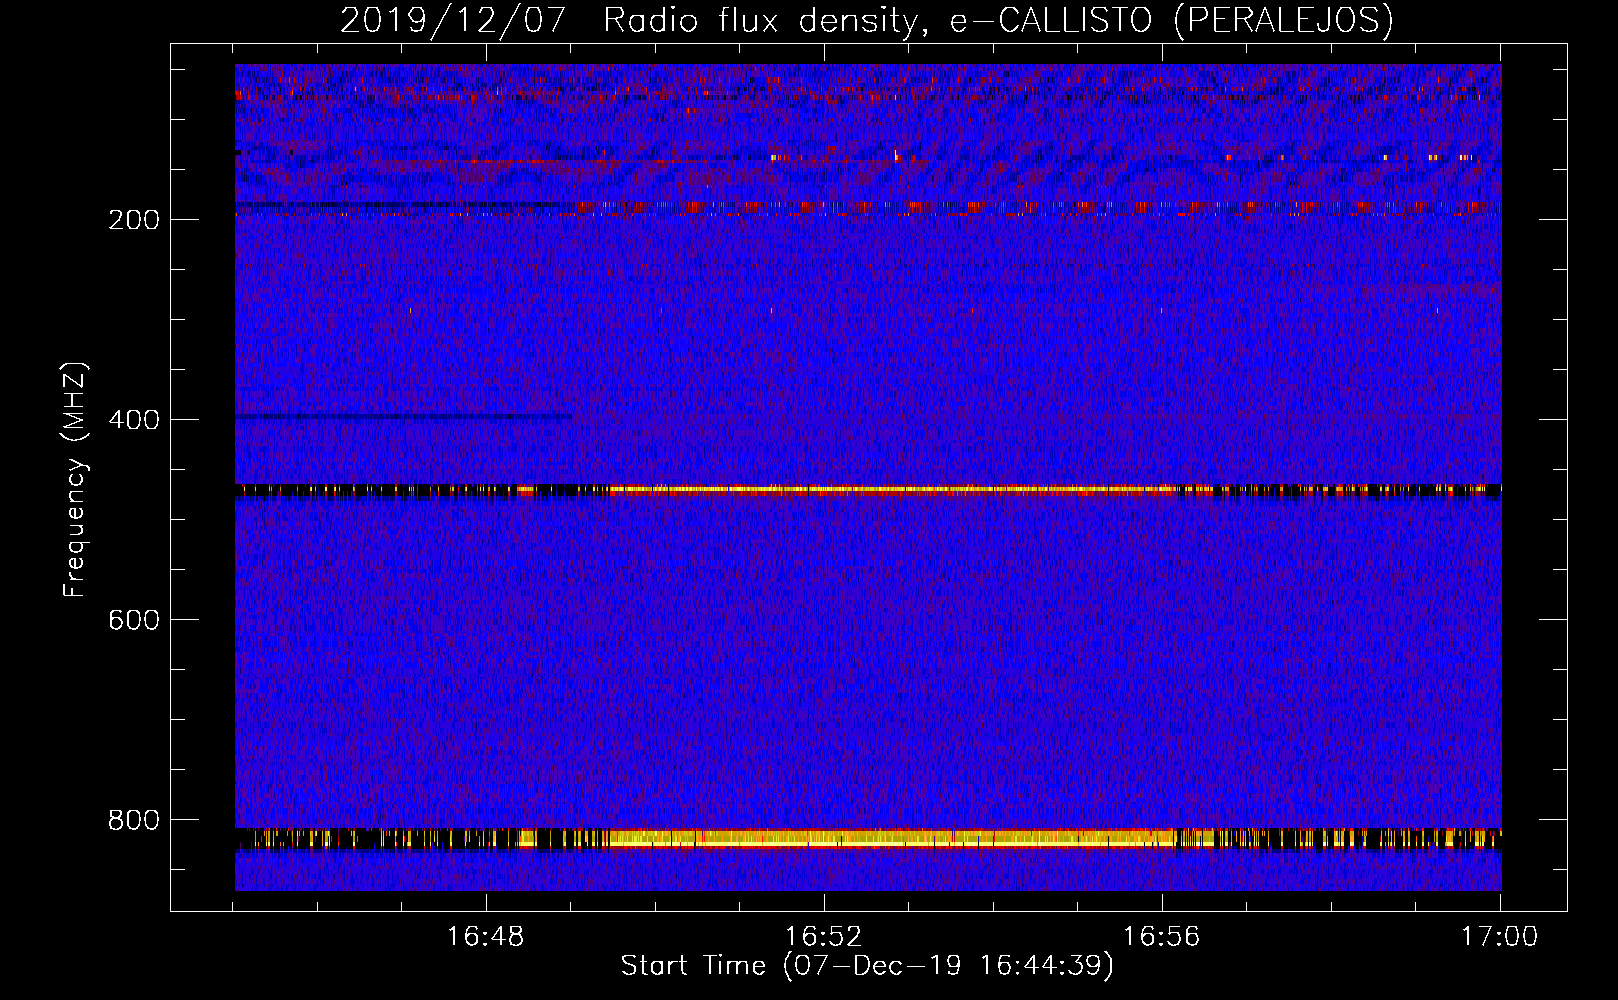Click the 16:48 time tick label
This screenshot has height=1000, width=1618.
(x=485, y=937)
